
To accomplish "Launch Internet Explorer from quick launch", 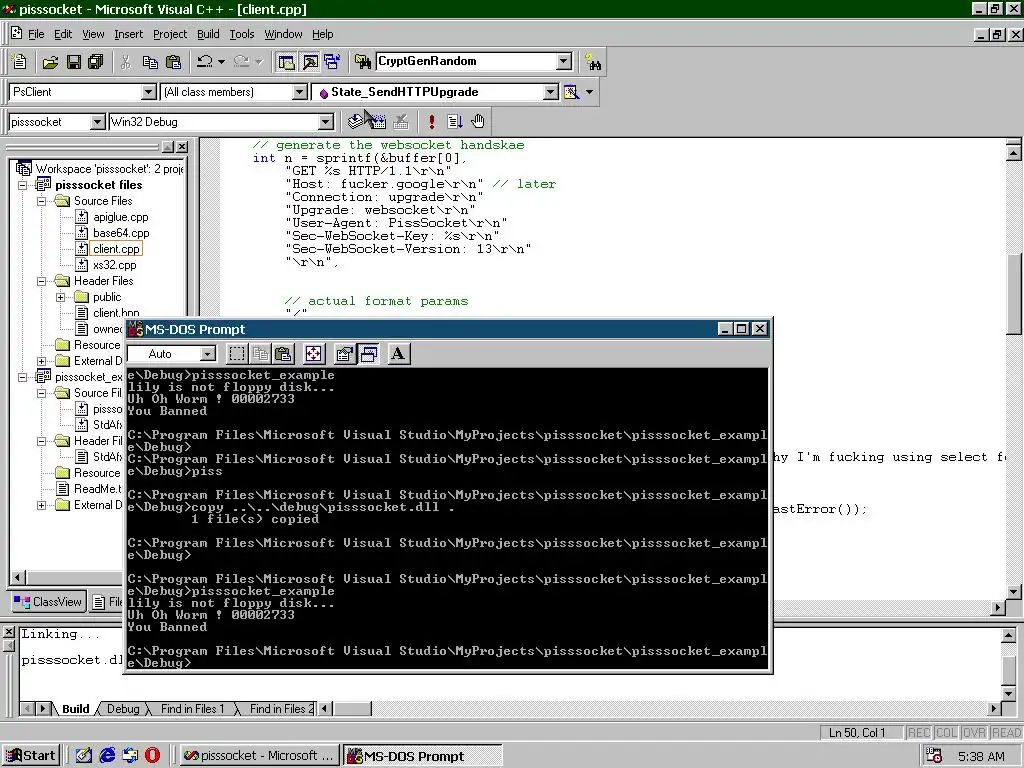I will click(x=107, y=756).
